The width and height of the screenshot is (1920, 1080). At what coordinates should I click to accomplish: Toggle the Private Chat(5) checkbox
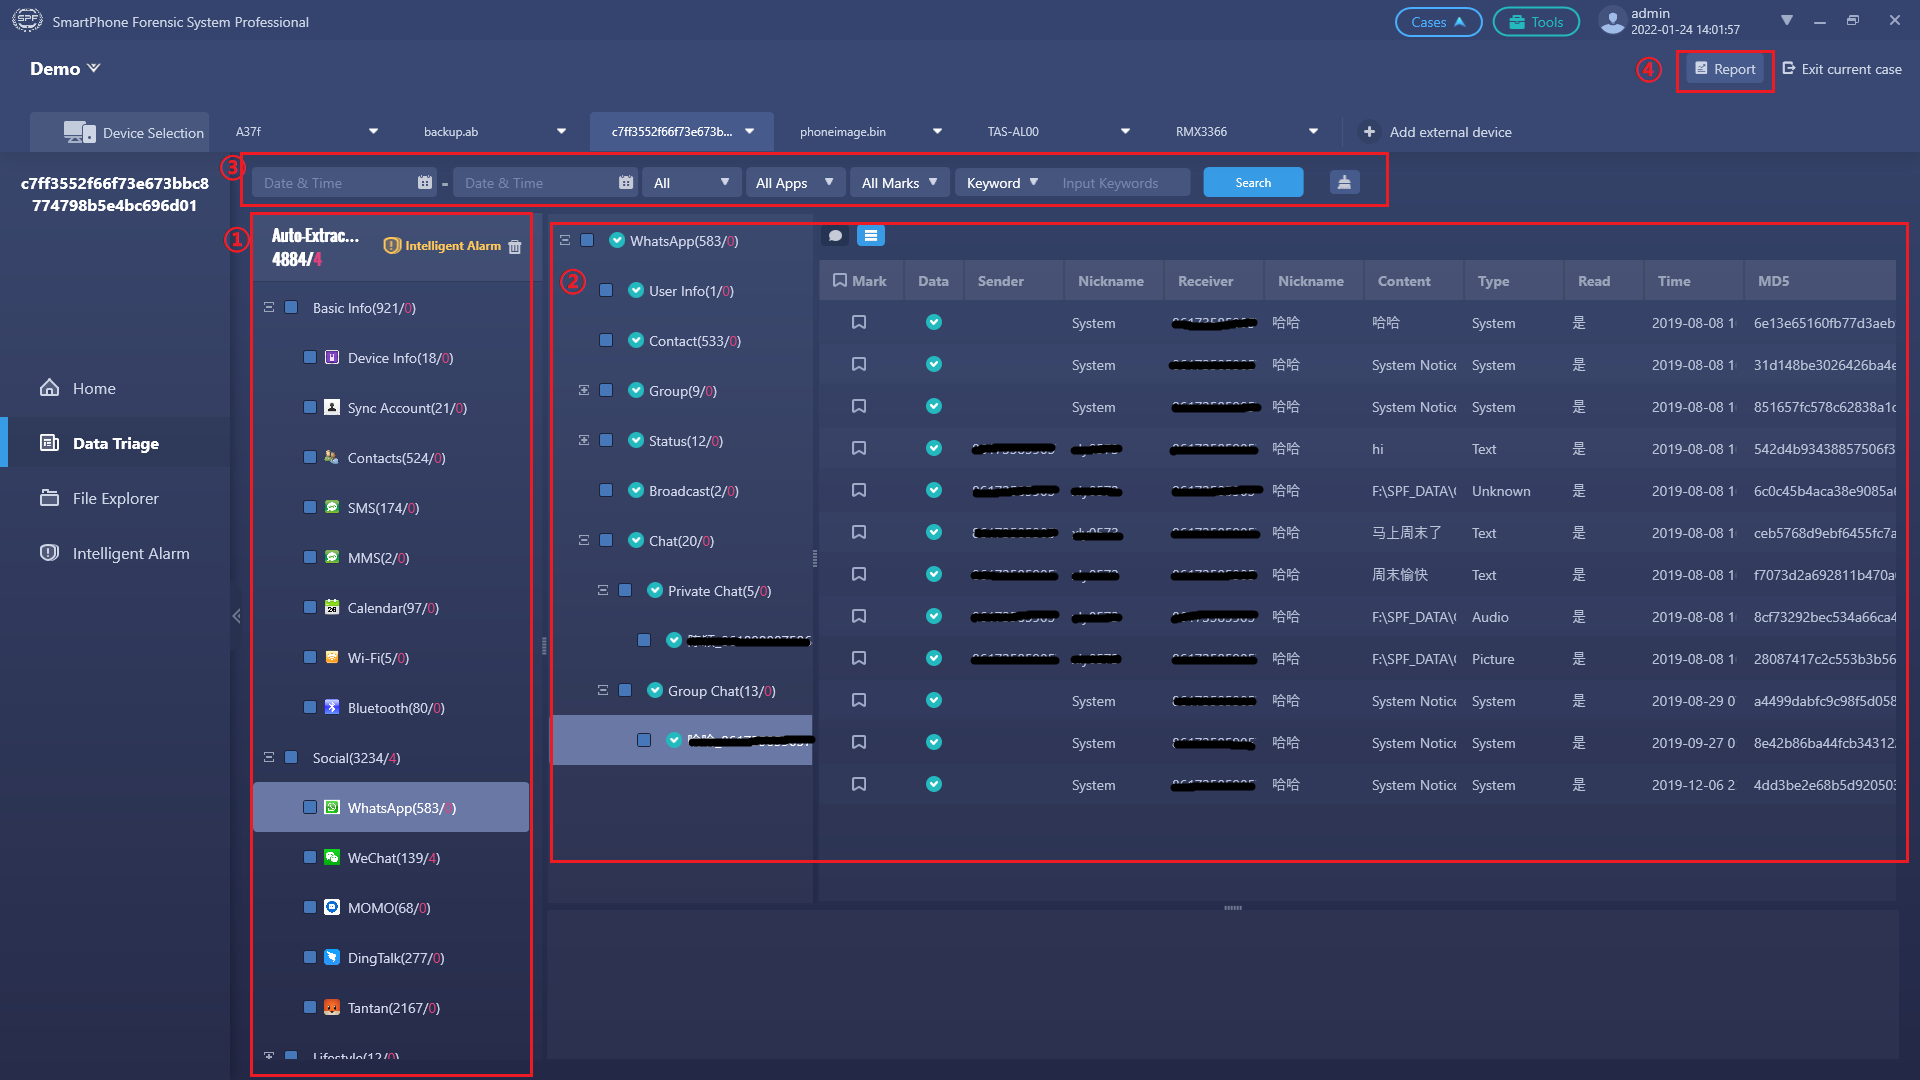[x=628, y=589]
